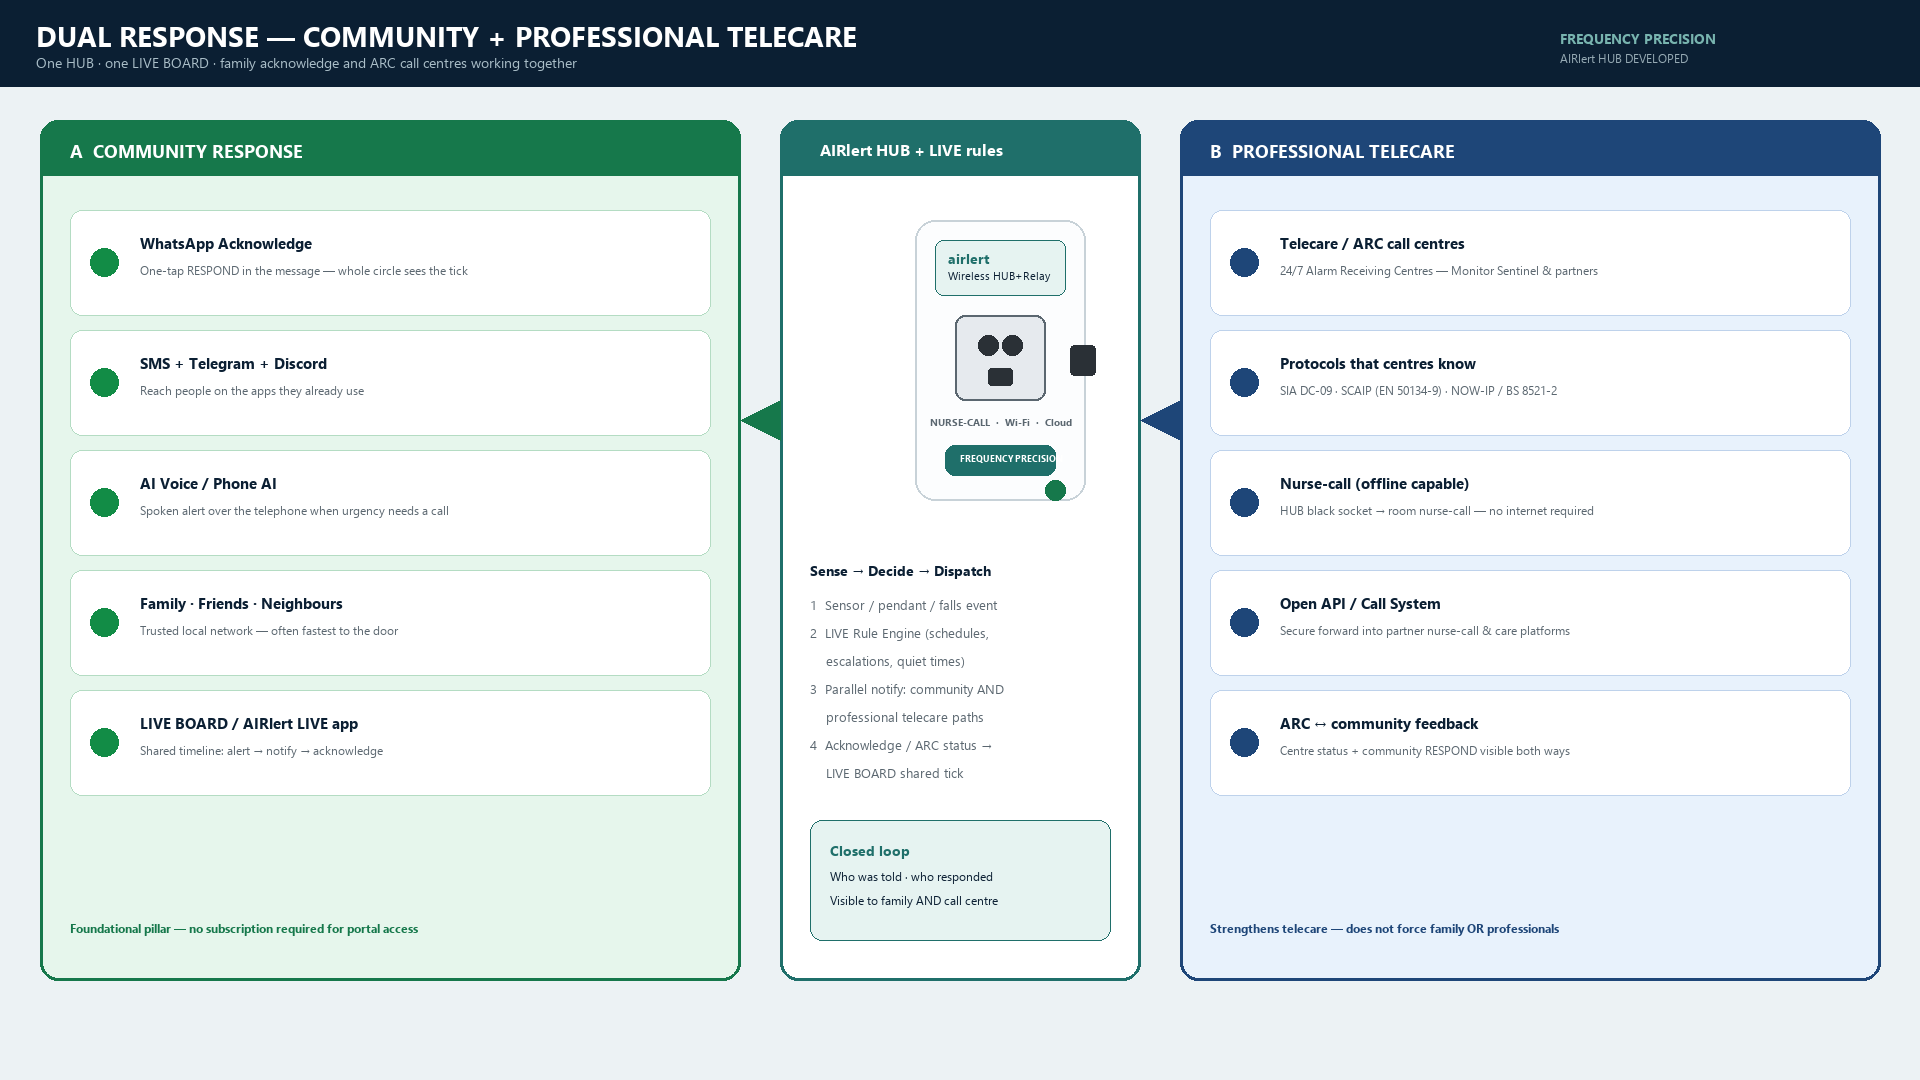Image resolution: width=1920 pixels, height=1080 pixels.
Task: Click the SIA DC-09 · SCAIP protocols line
Action: click(1418, 391)
